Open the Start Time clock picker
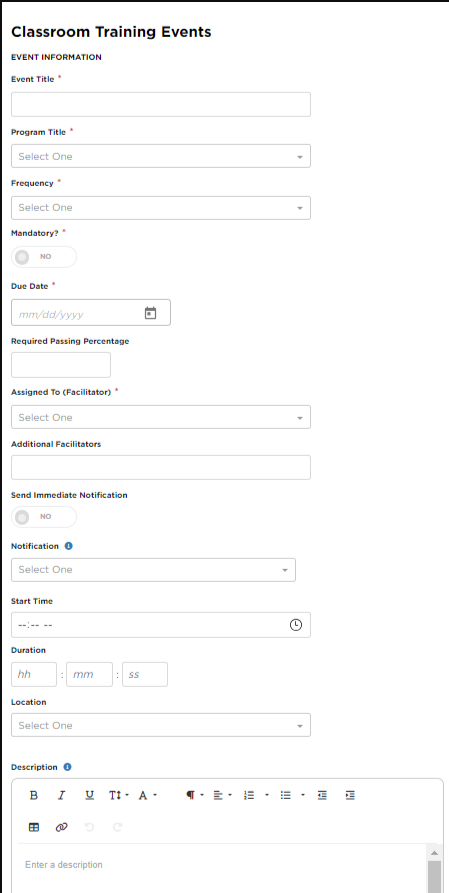The image size is (449, 893). [296, 625]
